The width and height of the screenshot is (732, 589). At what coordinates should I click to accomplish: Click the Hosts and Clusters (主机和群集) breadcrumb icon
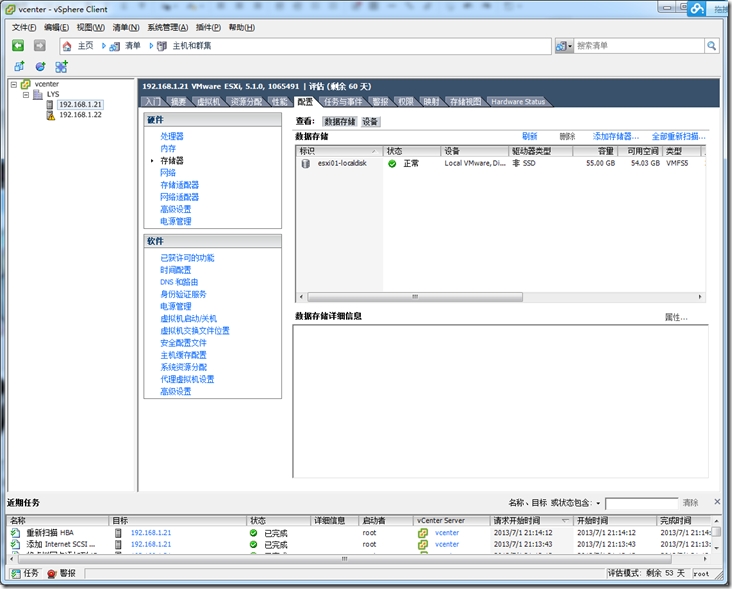click(162, 46)
